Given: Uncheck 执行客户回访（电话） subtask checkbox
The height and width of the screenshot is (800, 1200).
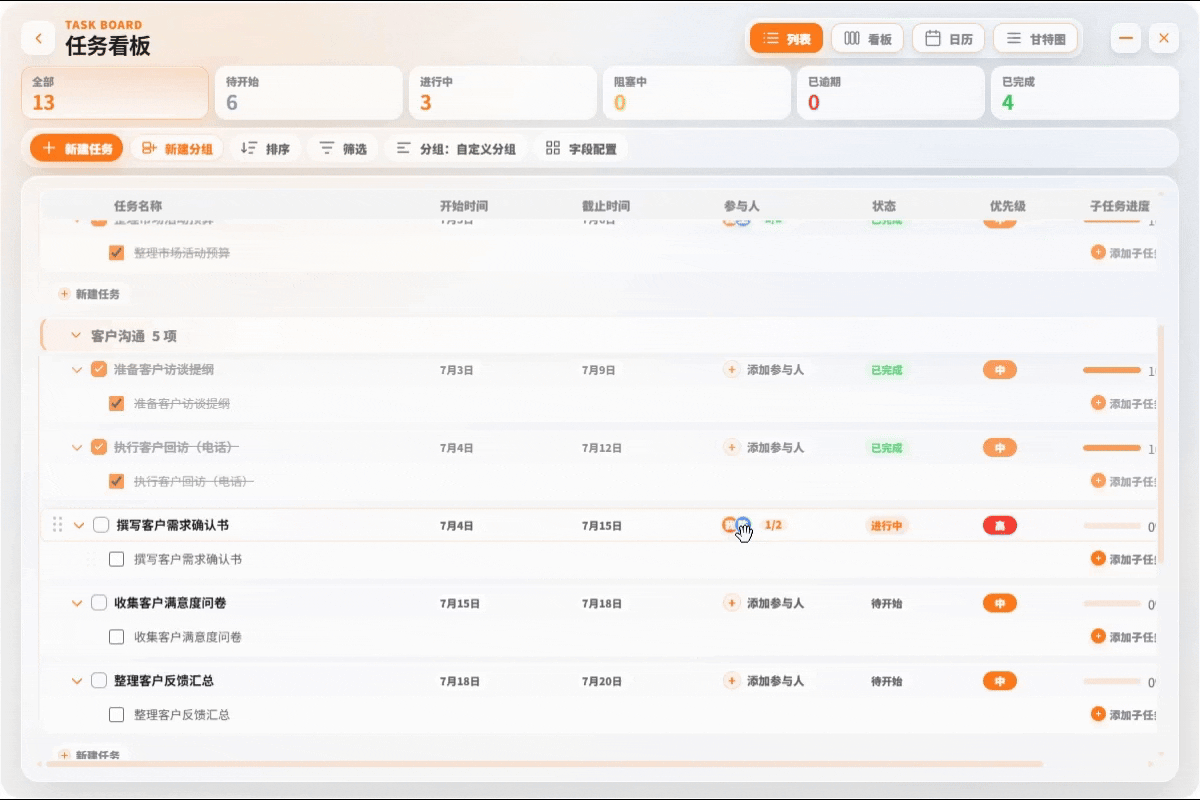Looking at the screenshot, I should tap(116, 481).
